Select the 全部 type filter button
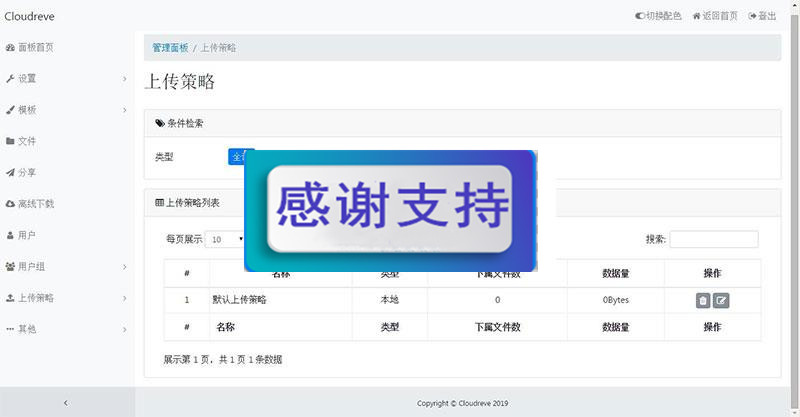The height and width of the screenshot is (417, 800). (236, 157)
